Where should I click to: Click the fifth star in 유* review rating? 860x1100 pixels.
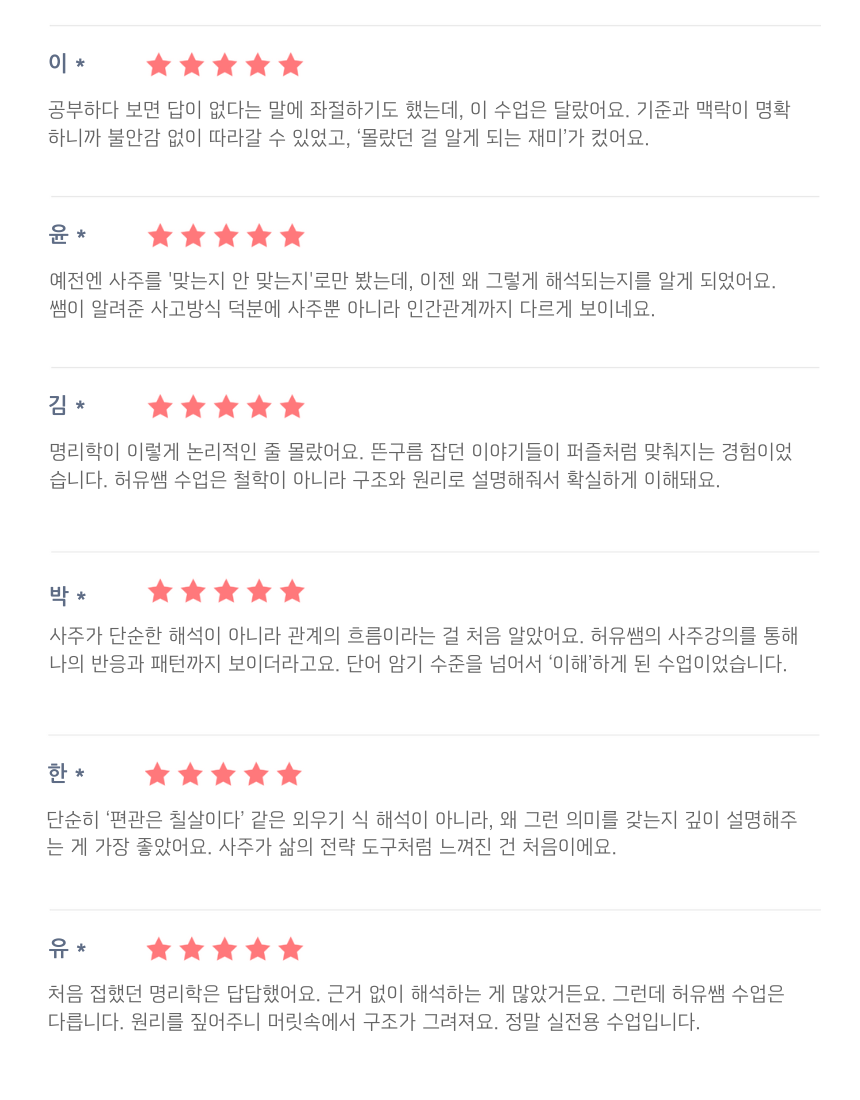[290, 949]
